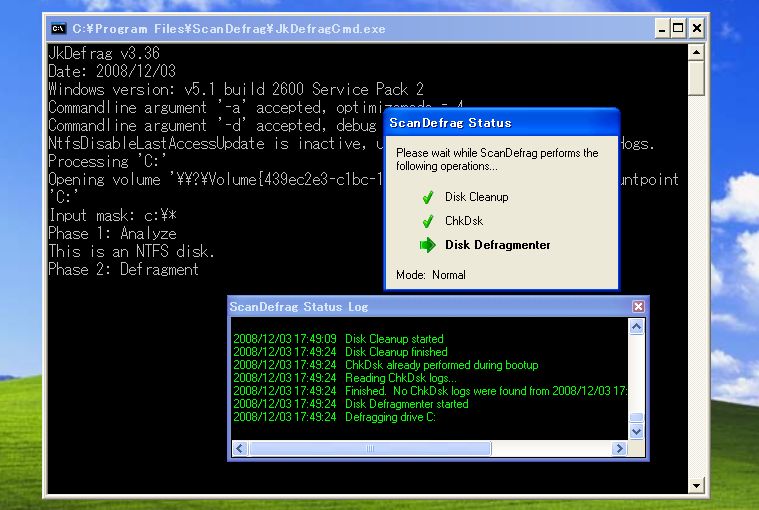Click the 'Please wait while ScanDefrag performs' message
The image size is (759, 510).
[x=497, y=159]
